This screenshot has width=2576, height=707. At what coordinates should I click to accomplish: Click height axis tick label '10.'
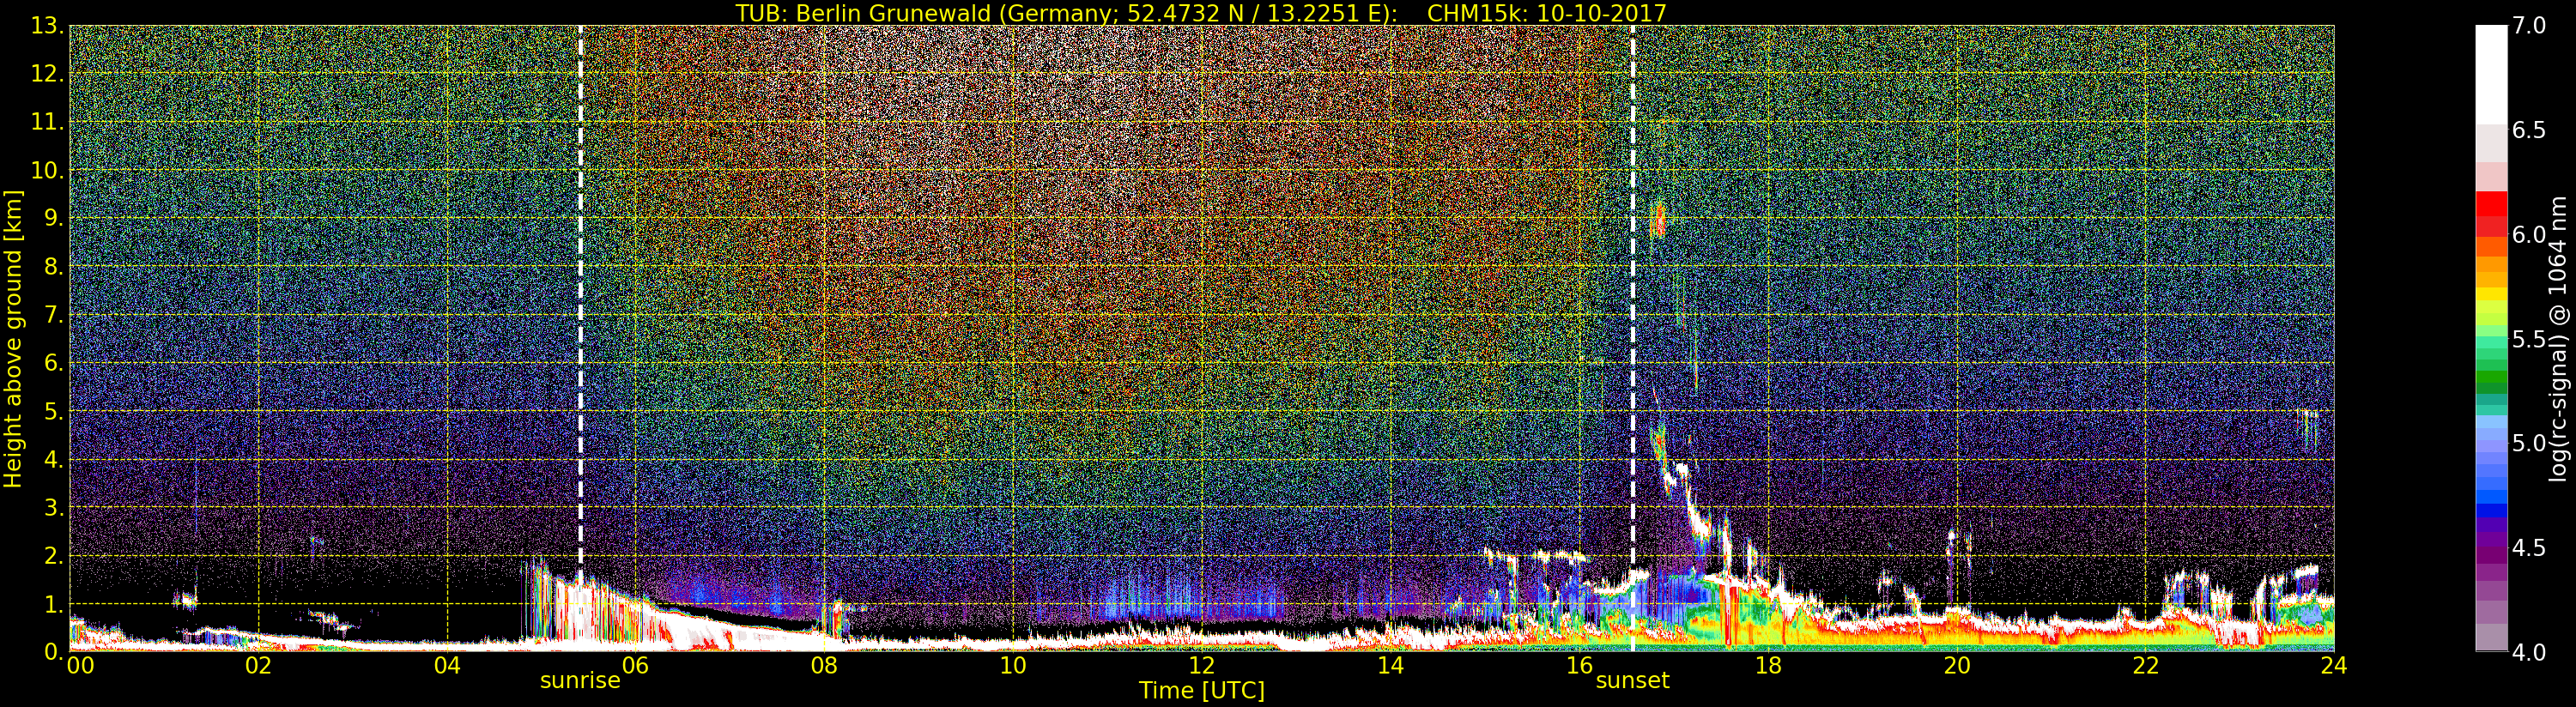pos(48,170)
